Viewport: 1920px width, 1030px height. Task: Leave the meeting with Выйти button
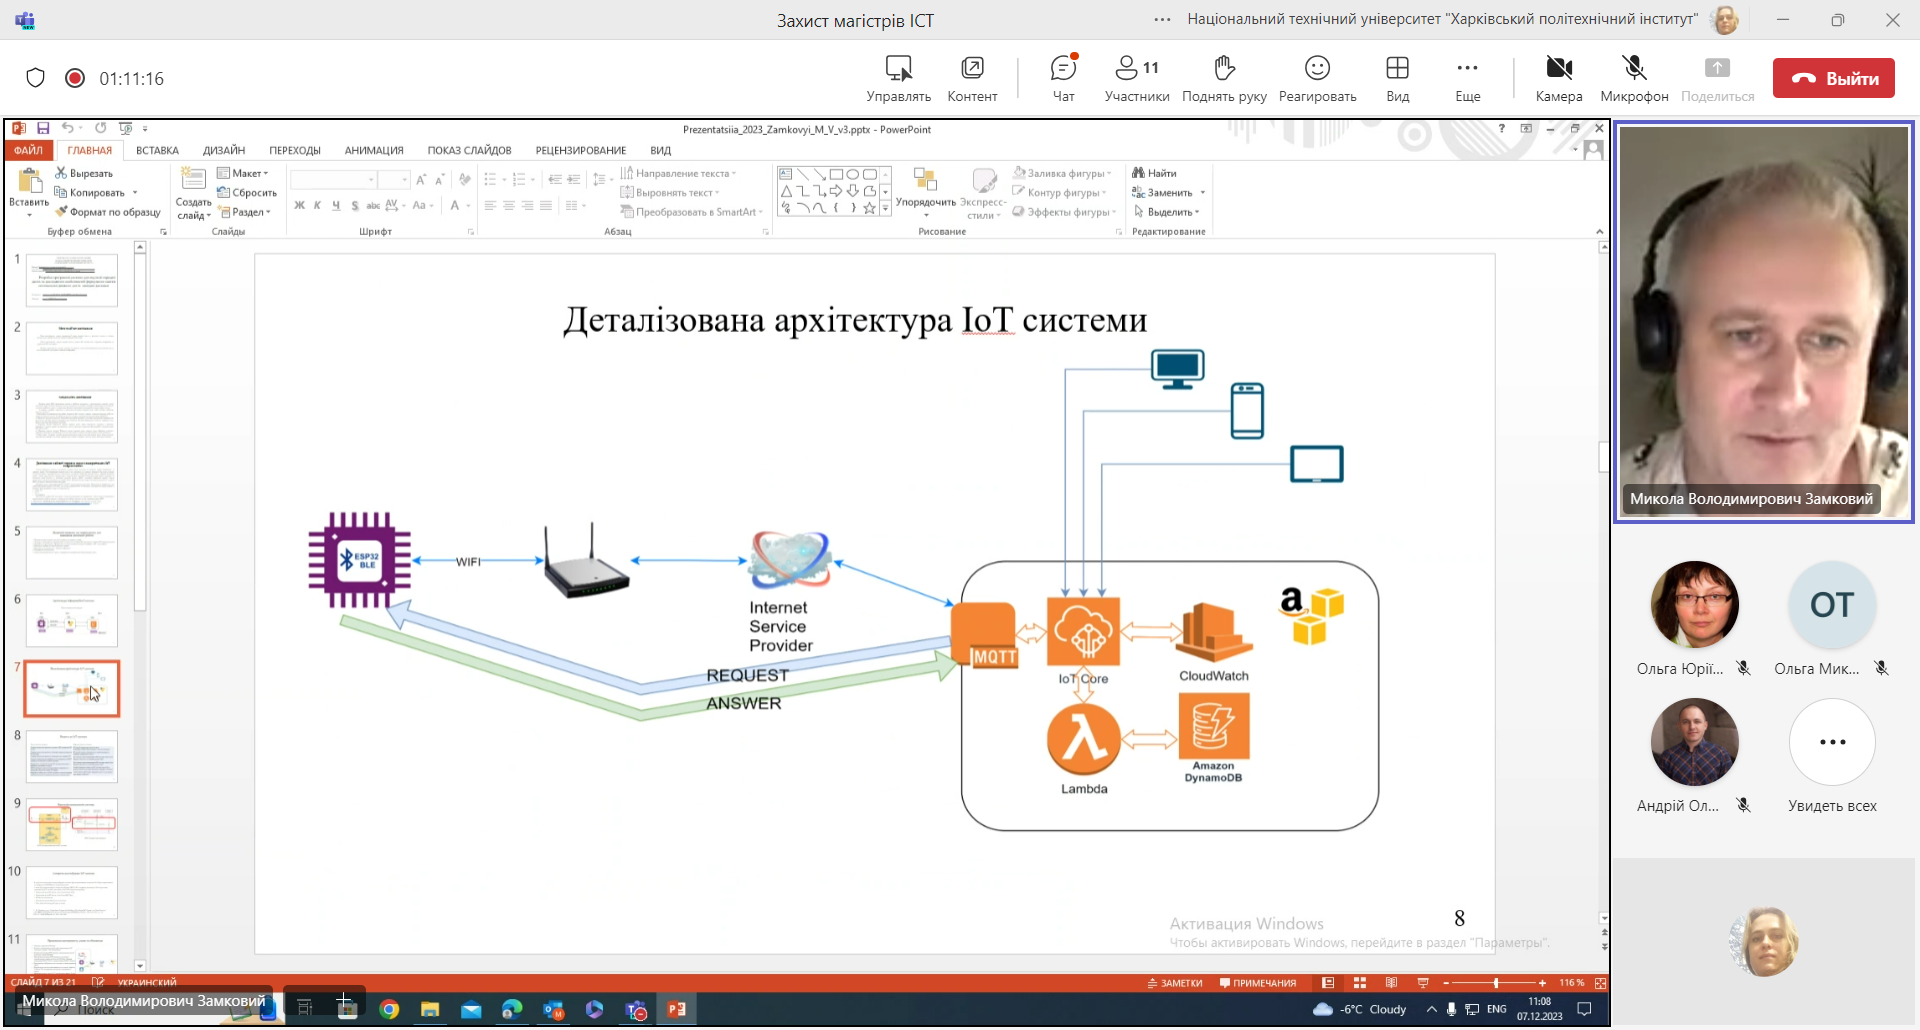click(x=1833, y=78)
